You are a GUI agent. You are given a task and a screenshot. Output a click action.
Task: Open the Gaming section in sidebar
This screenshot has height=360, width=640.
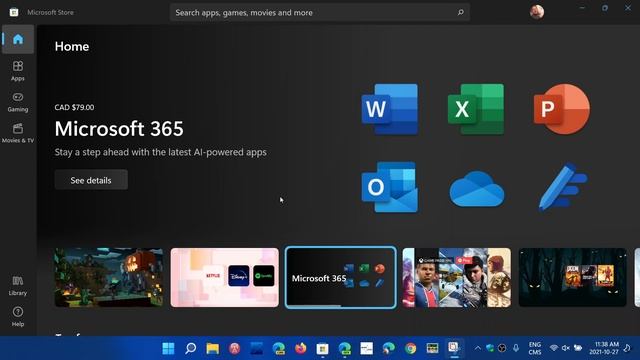click(18, 102)
